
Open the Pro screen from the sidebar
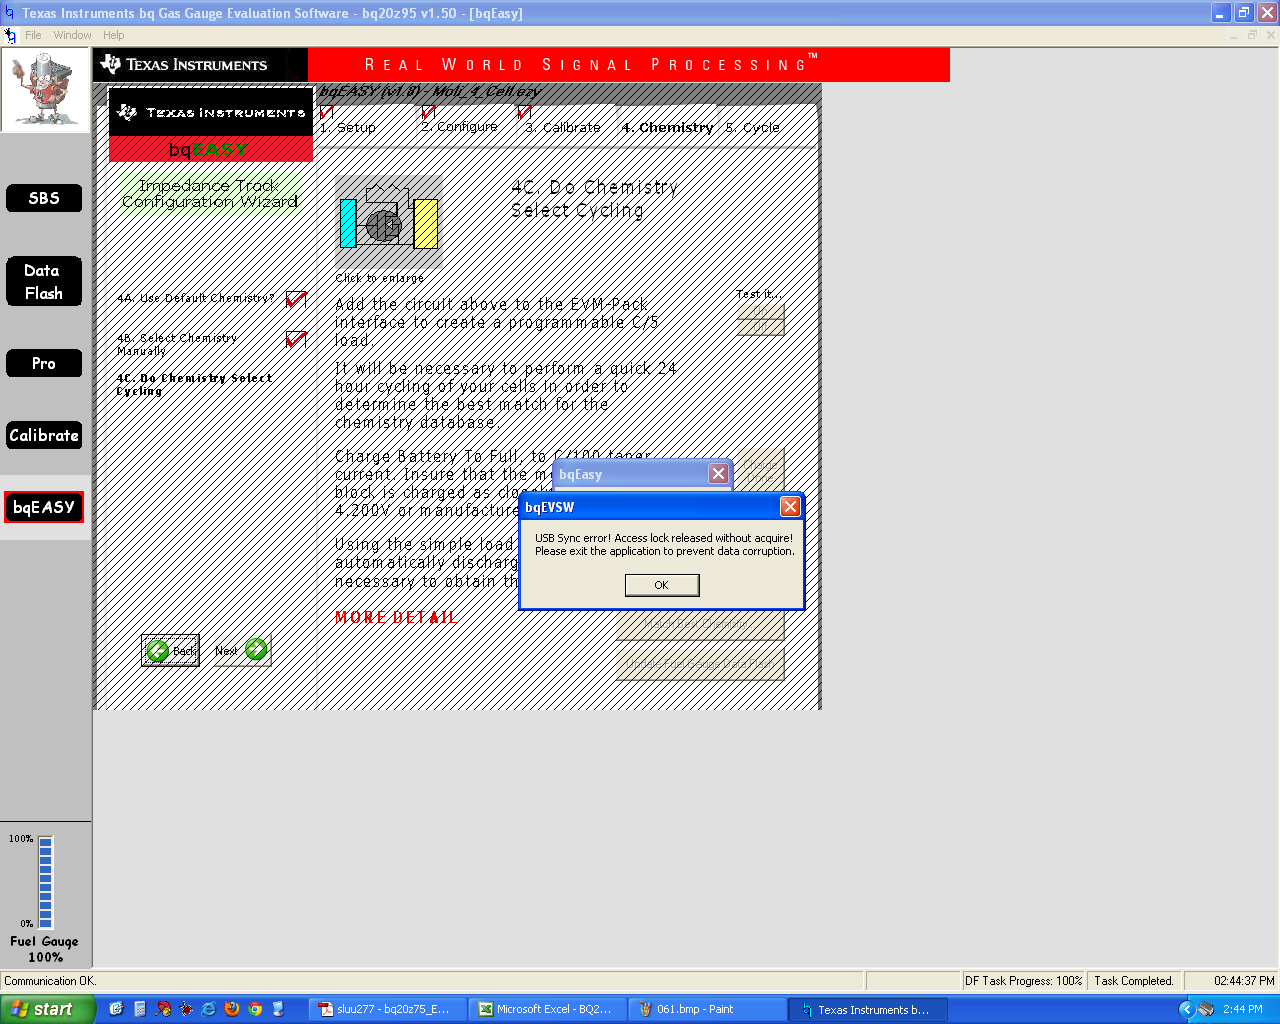click(44, 363)
